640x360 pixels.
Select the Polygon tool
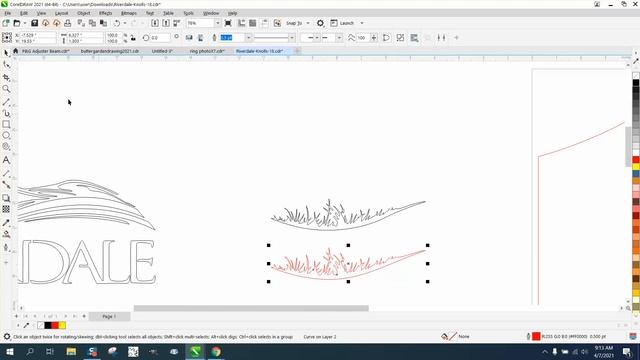(6, 147)
